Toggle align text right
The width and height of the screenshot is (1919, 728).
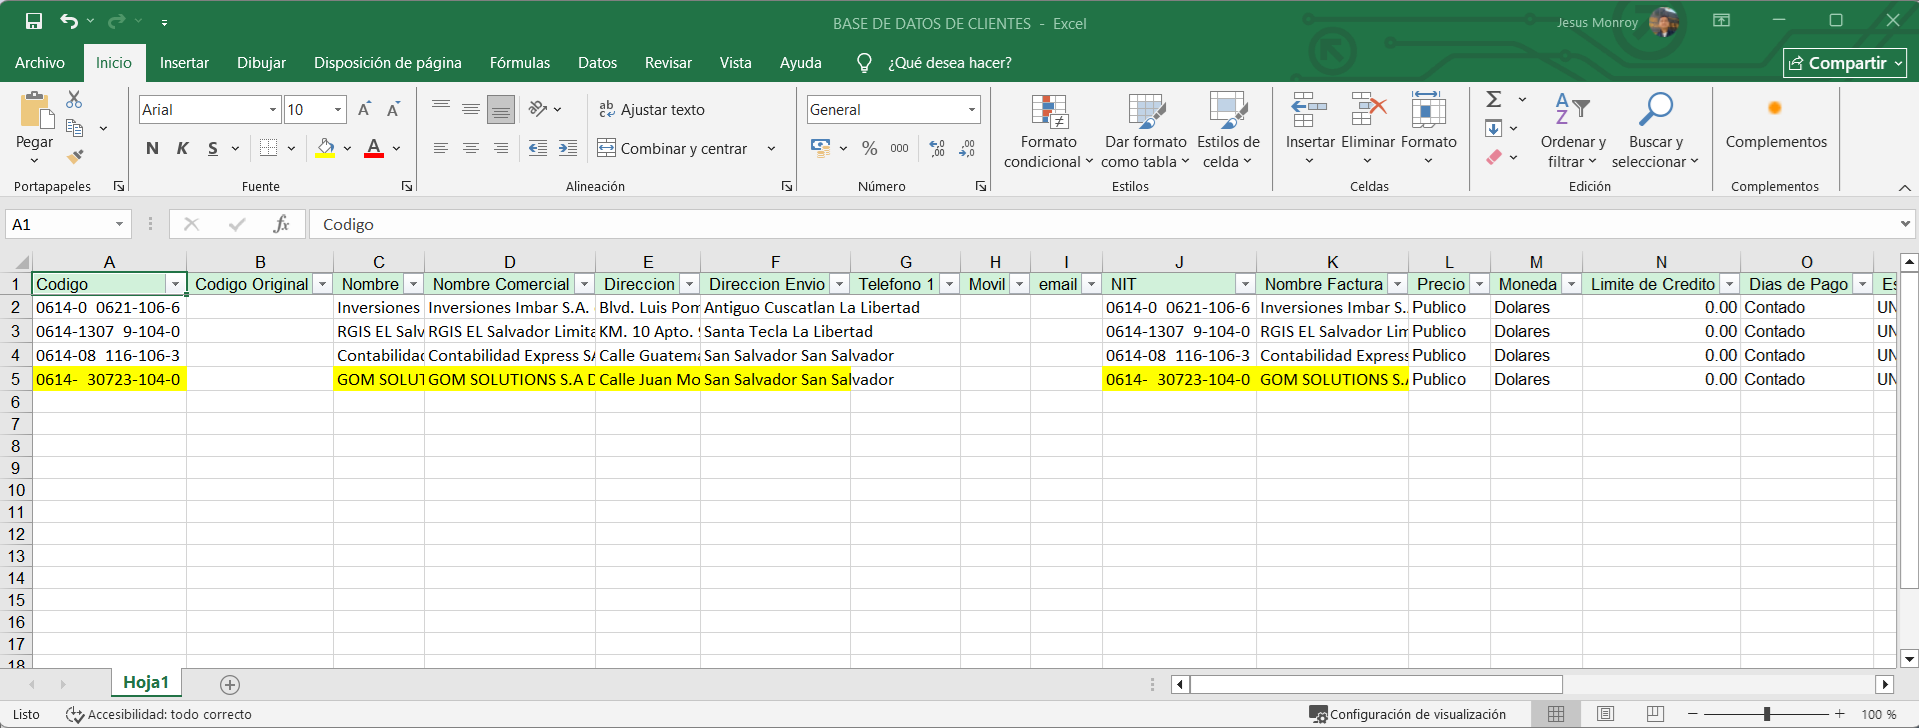[x=500, y=148]
